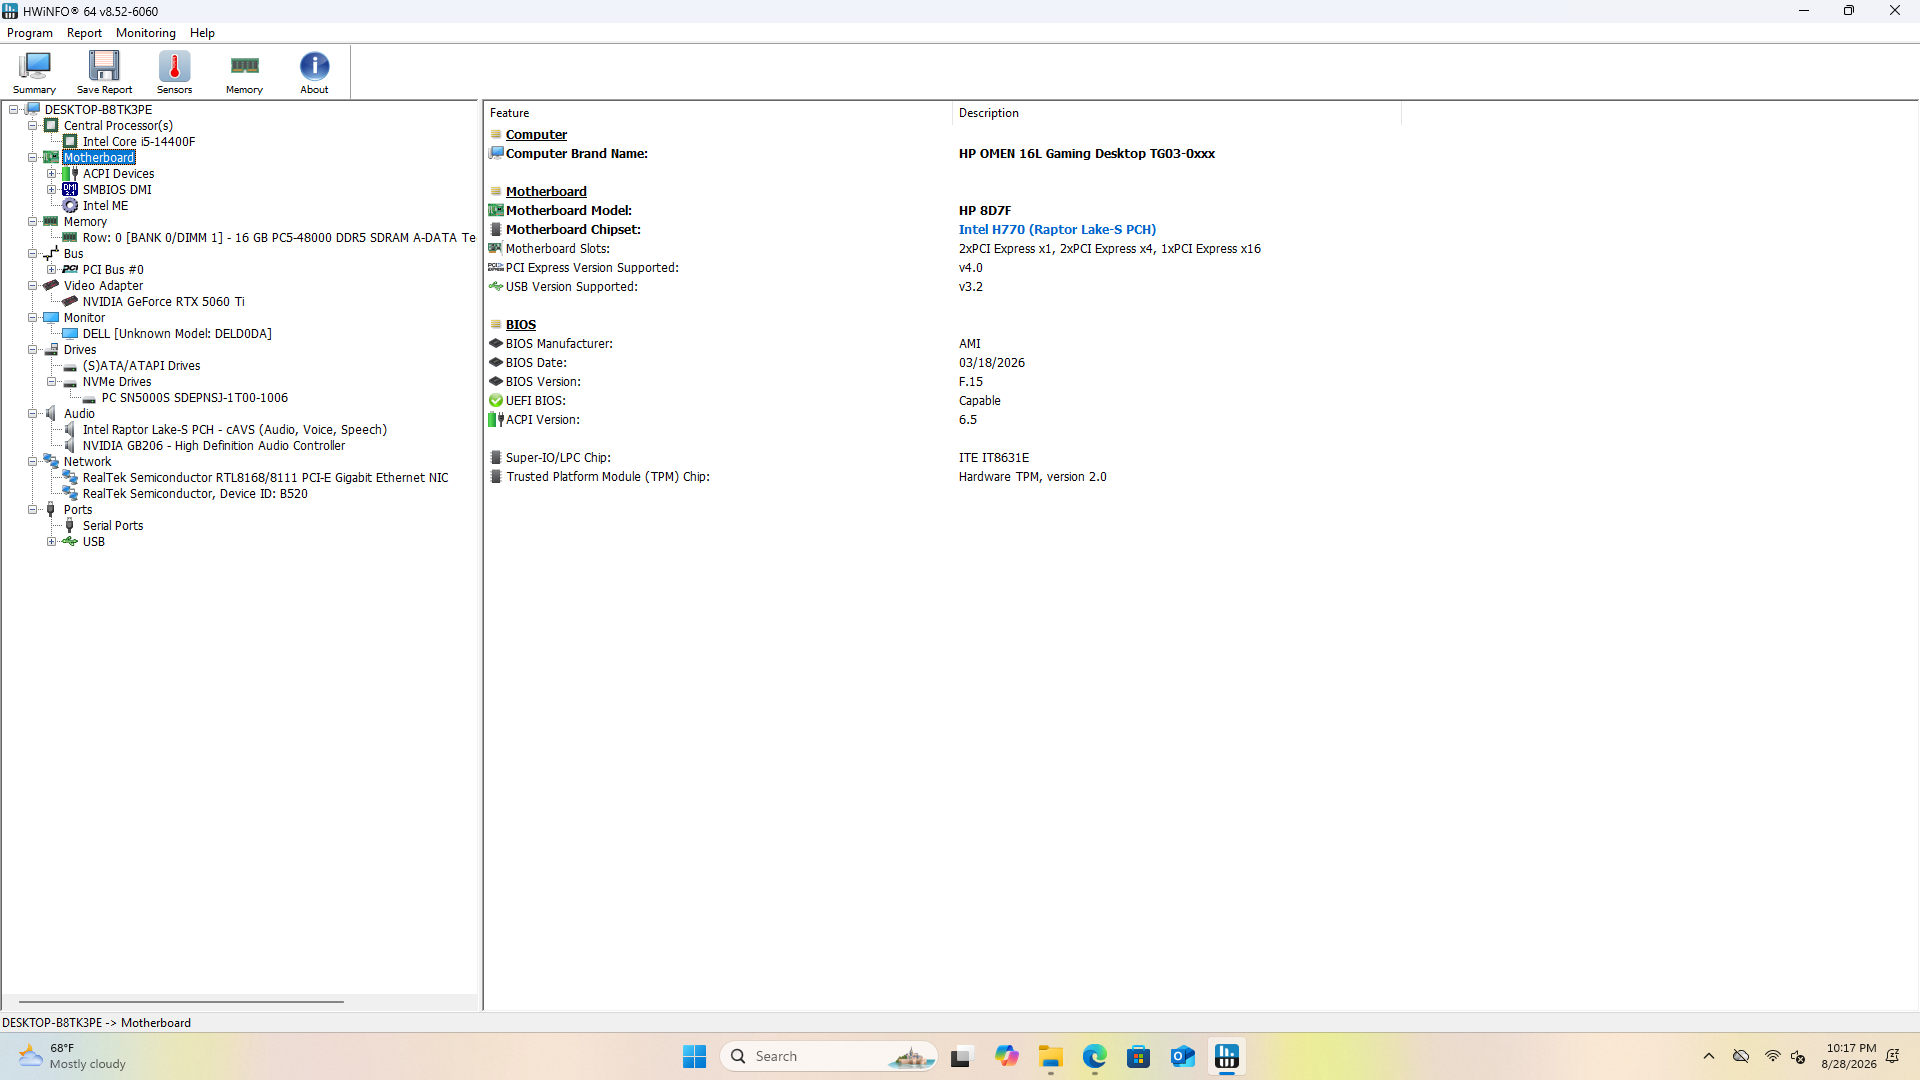This screenshot has width=1920, height=1080.
Task: Click the BIOS Date 03/18/2026 value
Action: tap(992, 363)
